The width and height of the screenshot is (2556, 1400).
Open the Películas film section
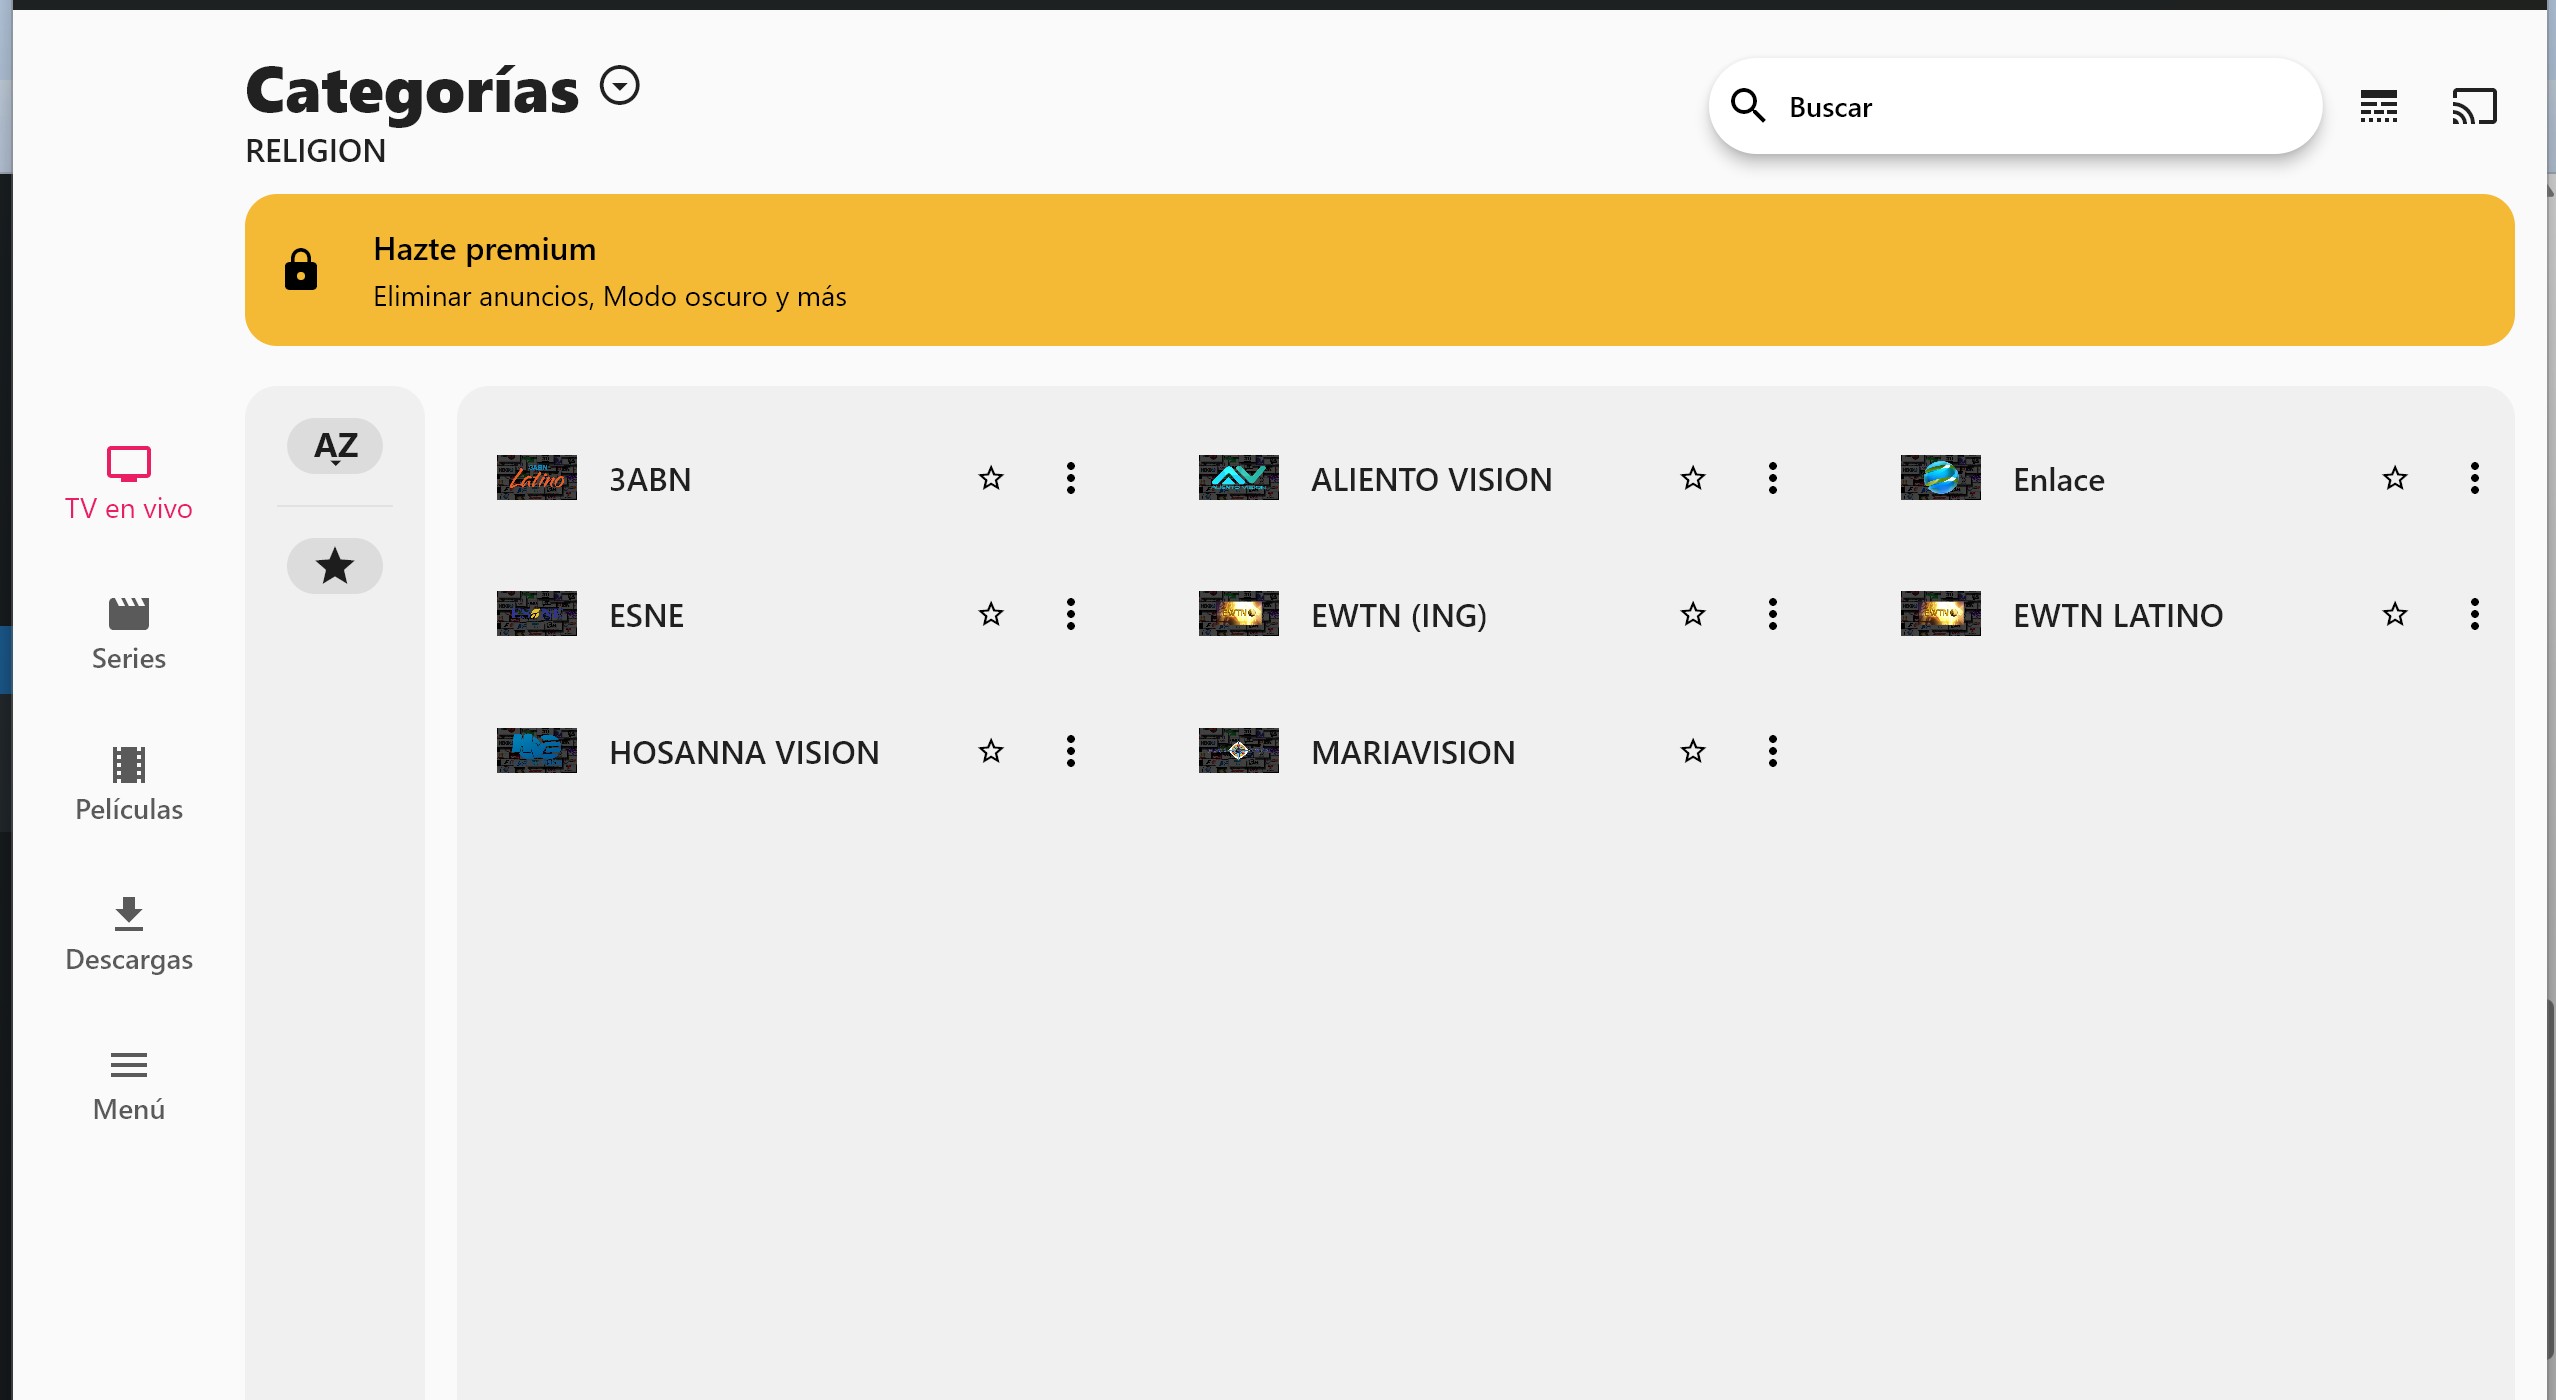[129, 784]
